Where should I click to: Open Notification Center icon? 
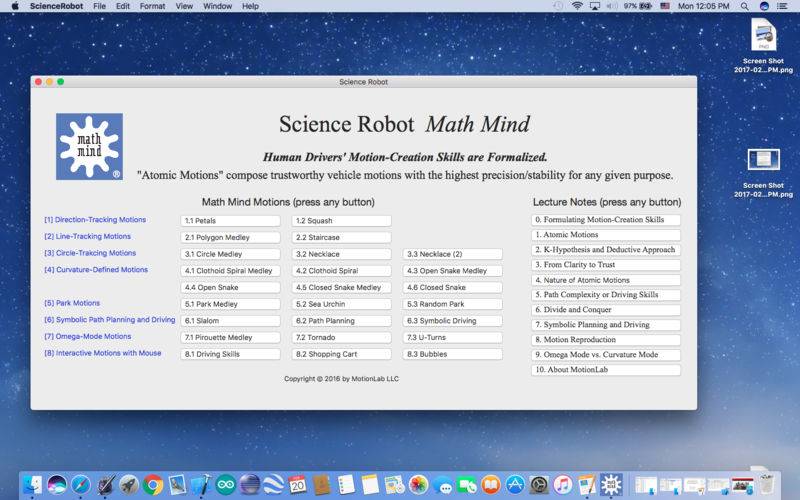(x=782, y=6)
